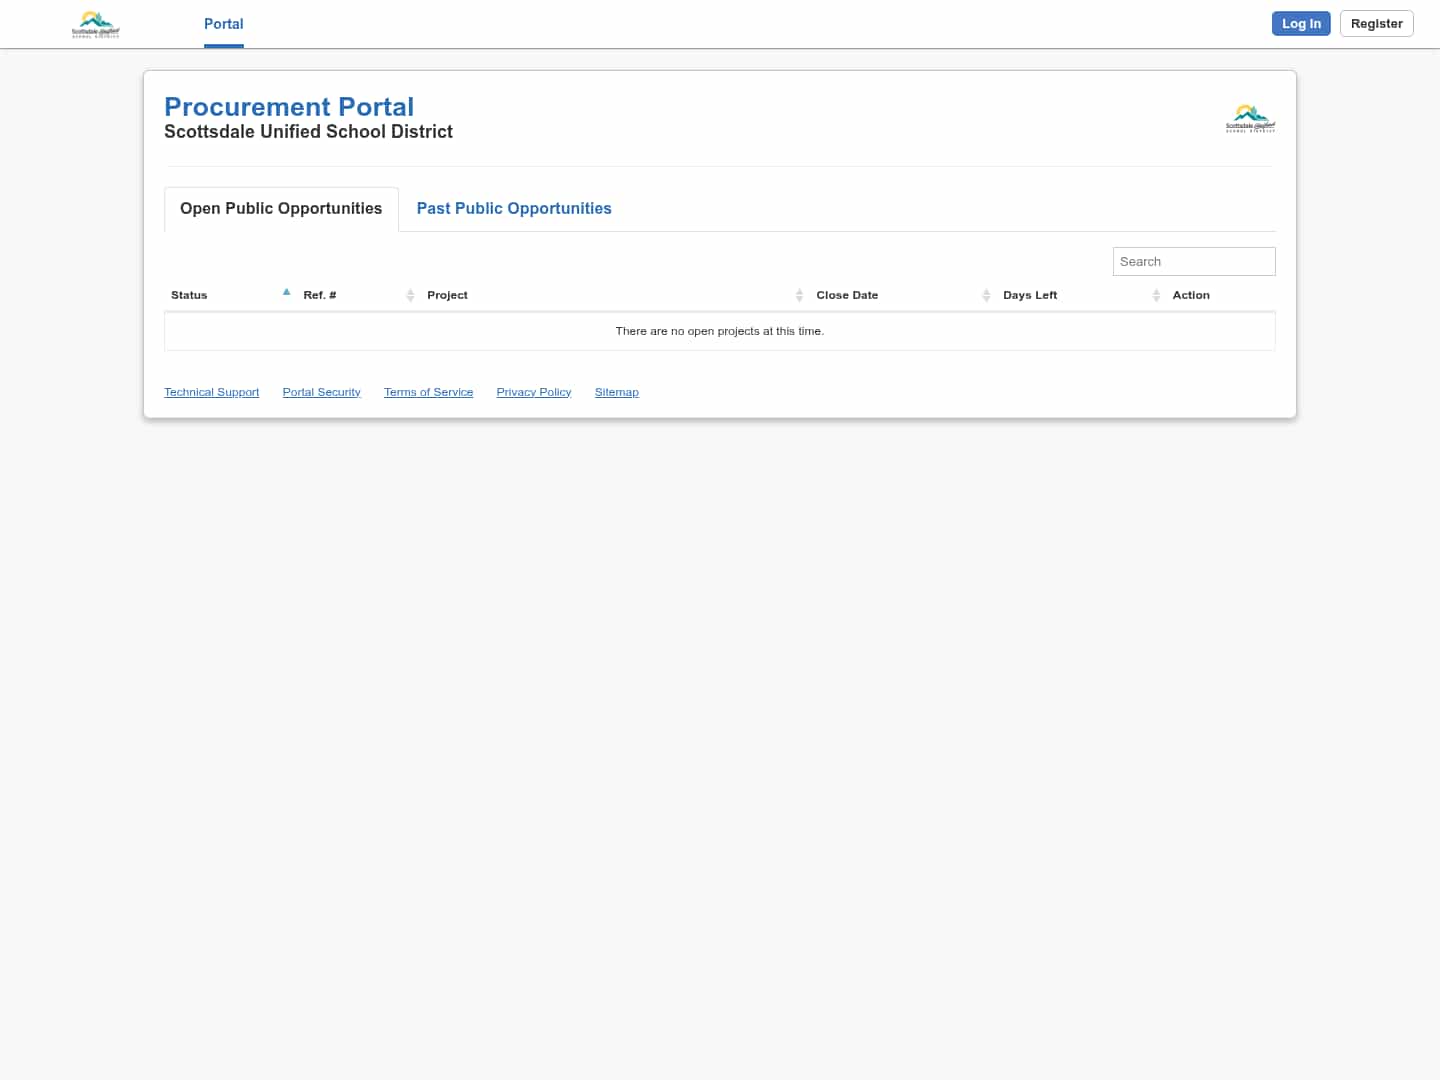The height and width of the screenshot is (1080, 1440).
Task: Select the Portal menu item in navigation
Action: tap(223, 24)
